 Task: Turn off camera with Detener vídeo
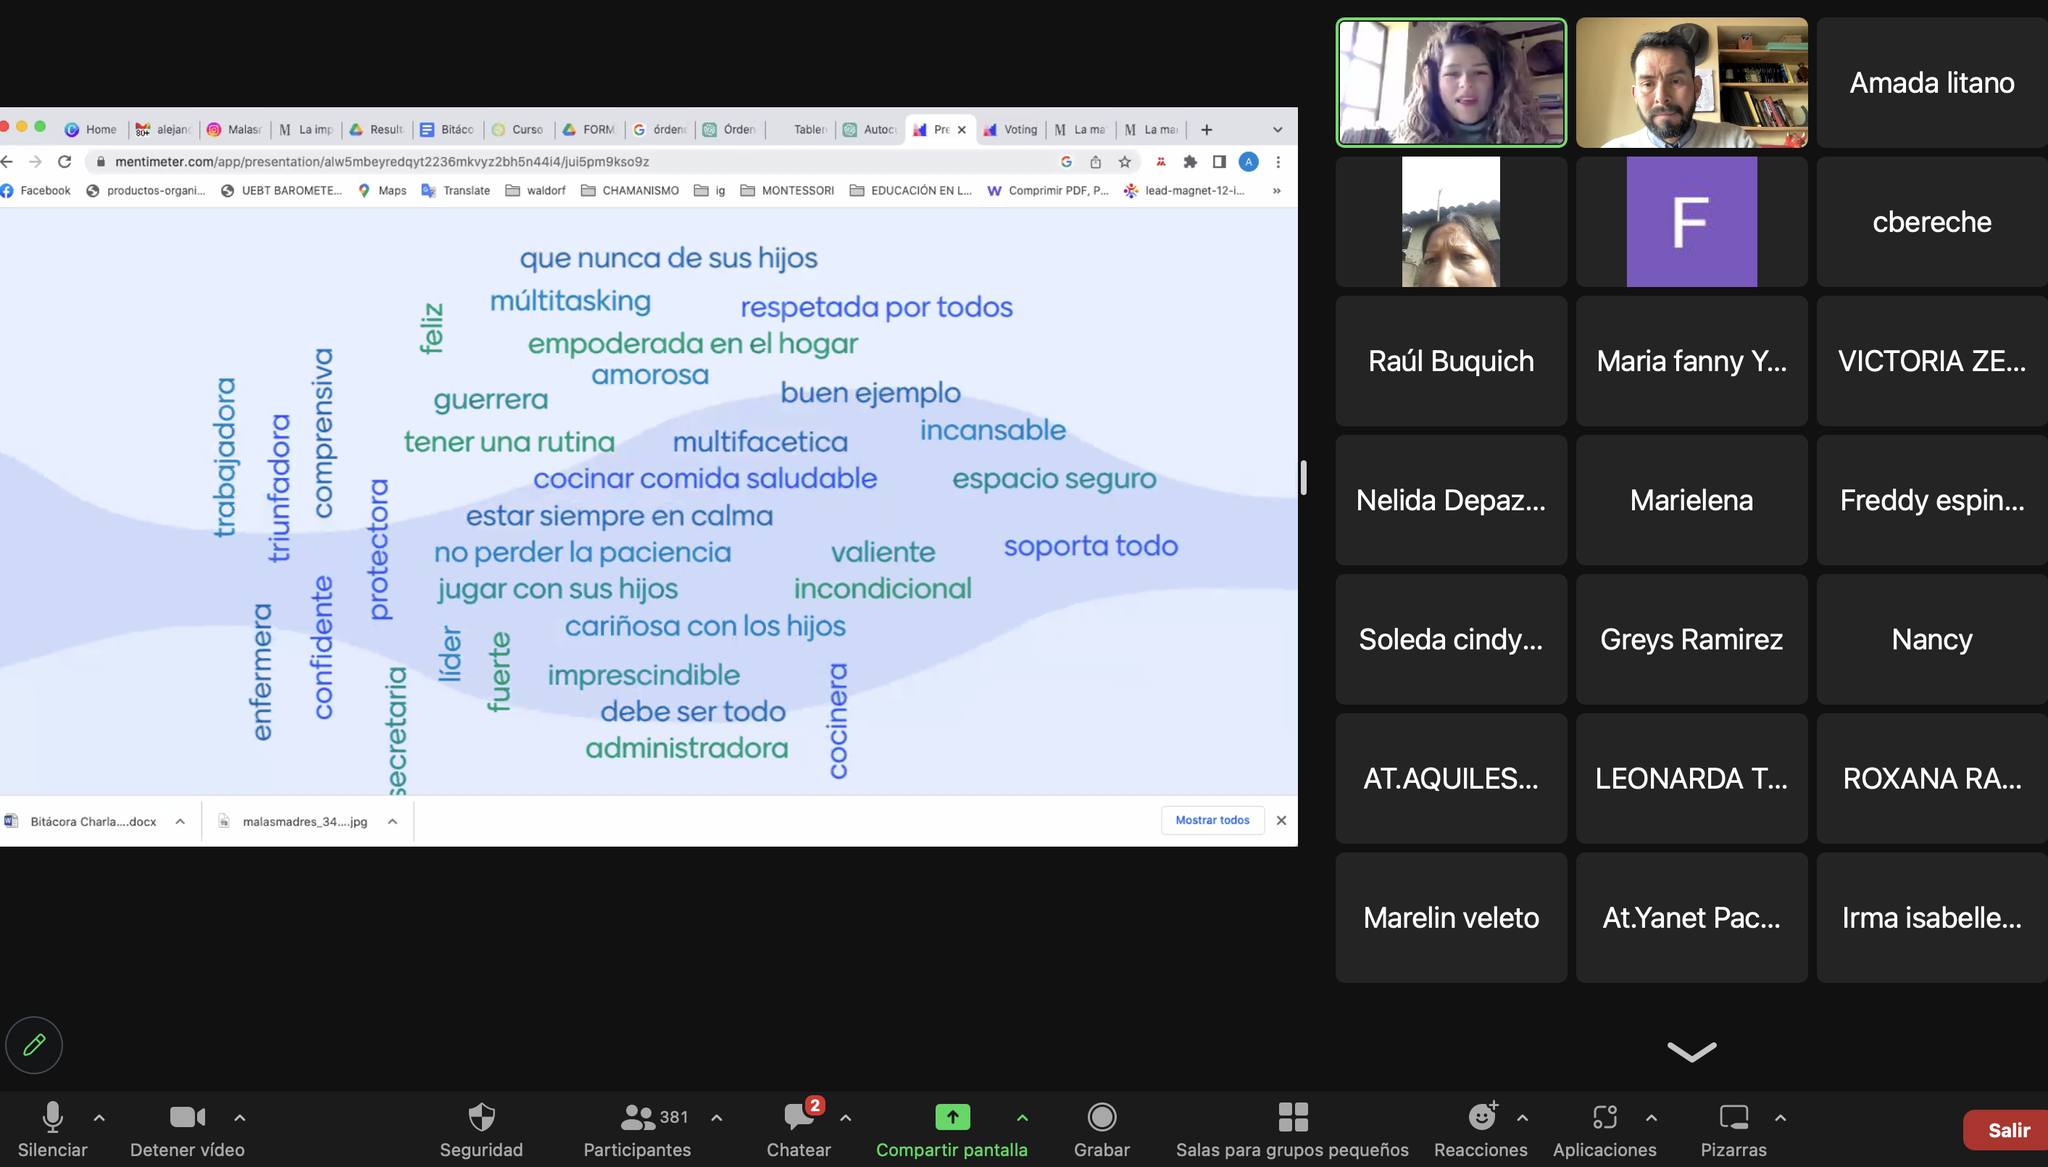click(187, 1117)
